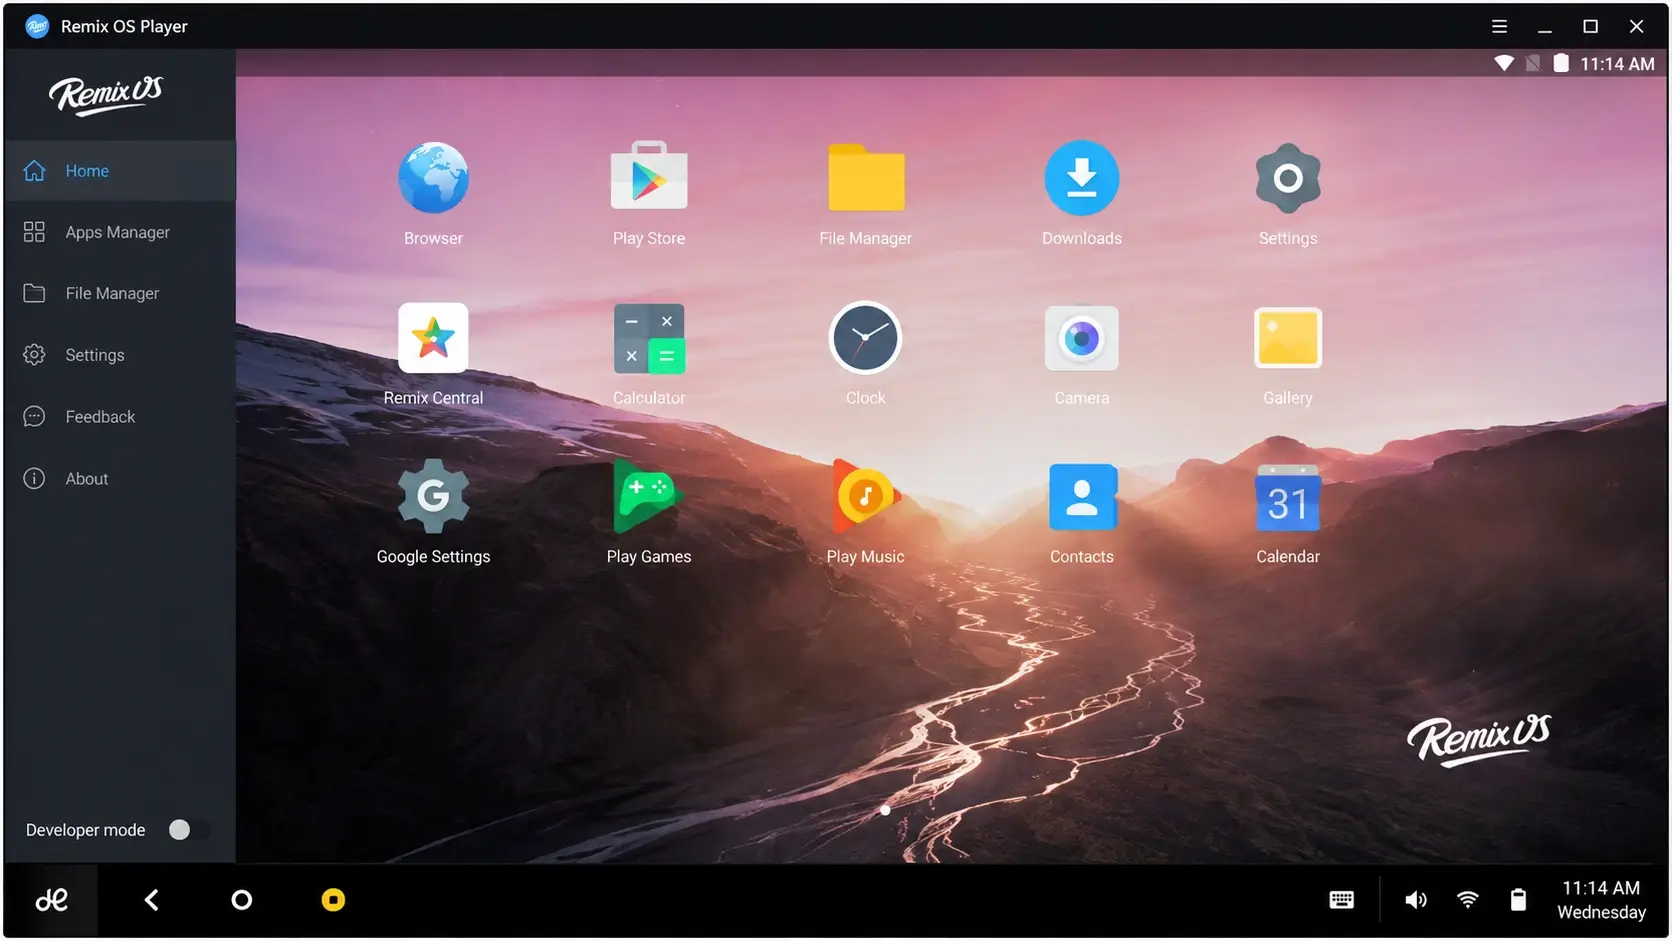Screen dimensions: 1672x941
Task: Open the Calendar app
Action: coord(1288,498)
